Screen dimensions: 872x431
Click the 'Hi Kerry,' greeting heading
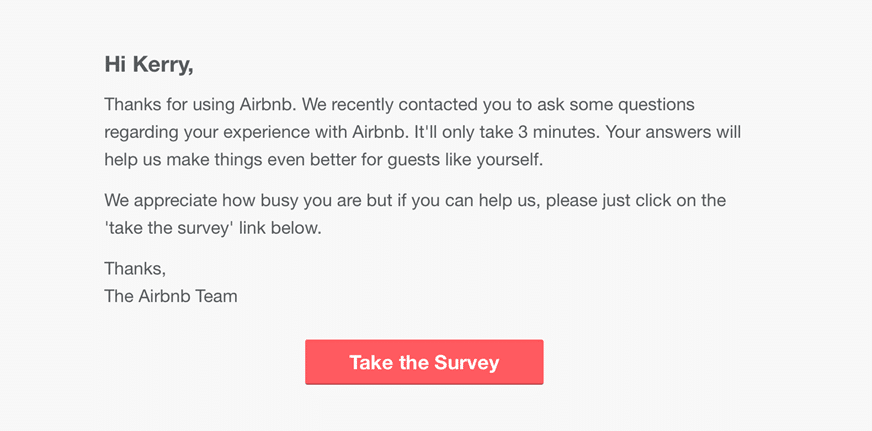pos(148,65)
